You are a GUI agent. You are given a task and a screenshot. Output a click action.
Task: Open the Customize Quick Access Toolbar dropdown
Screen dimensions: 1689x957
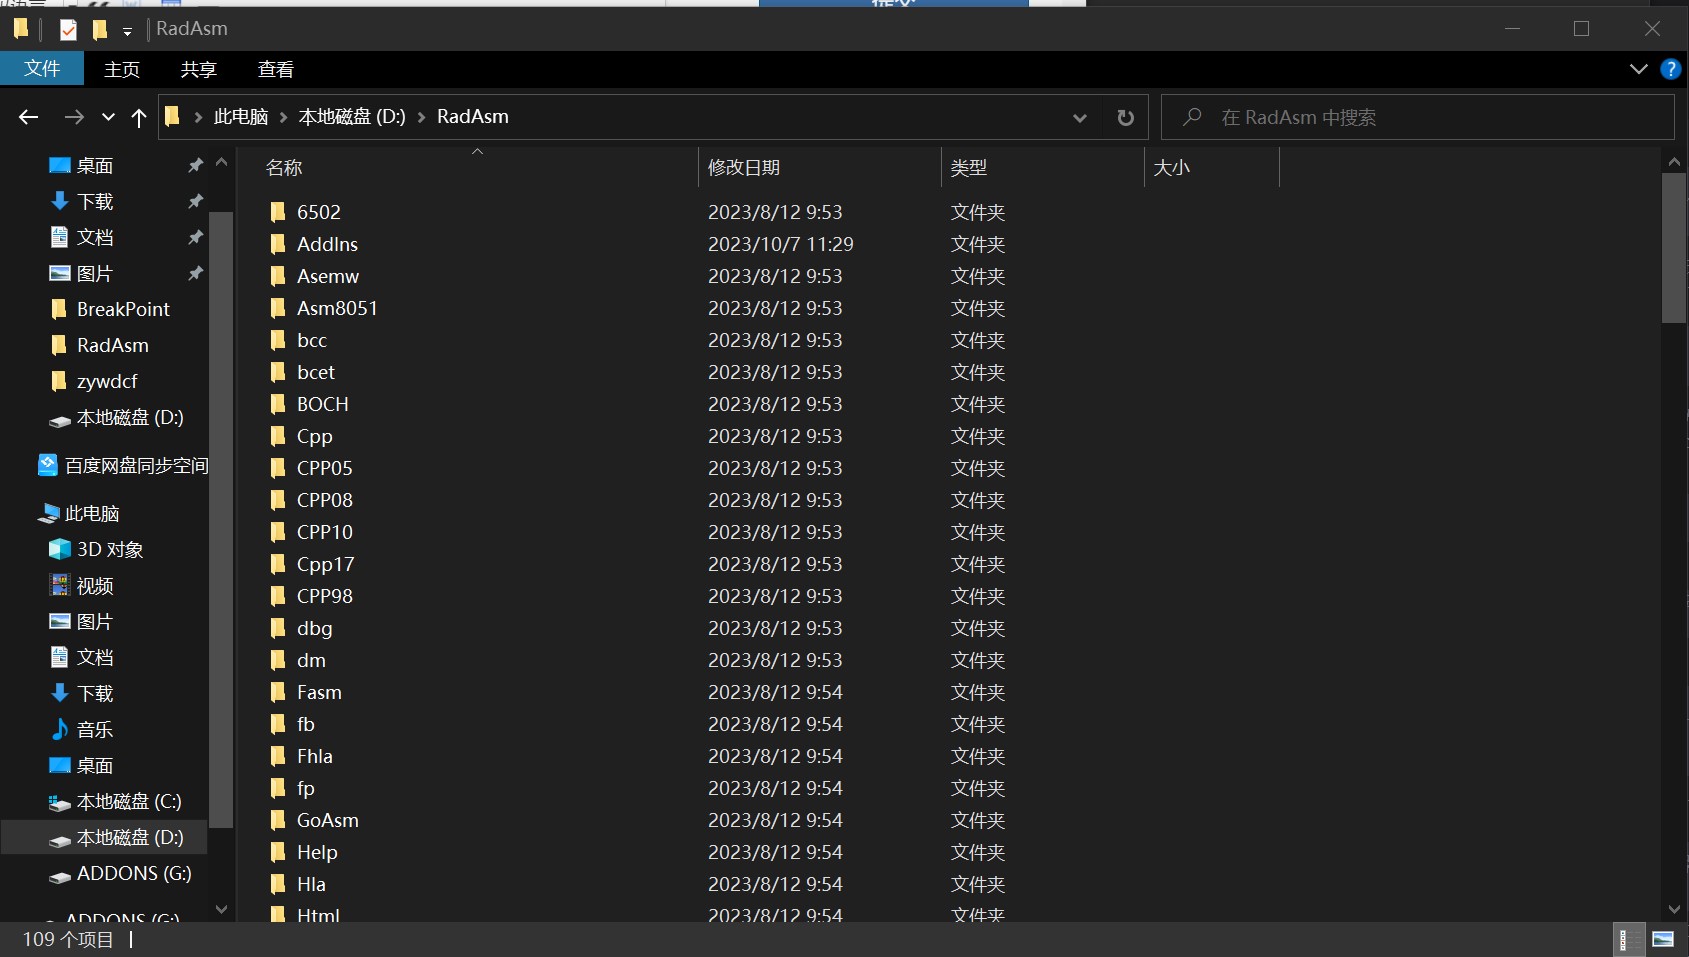(127, 32)
